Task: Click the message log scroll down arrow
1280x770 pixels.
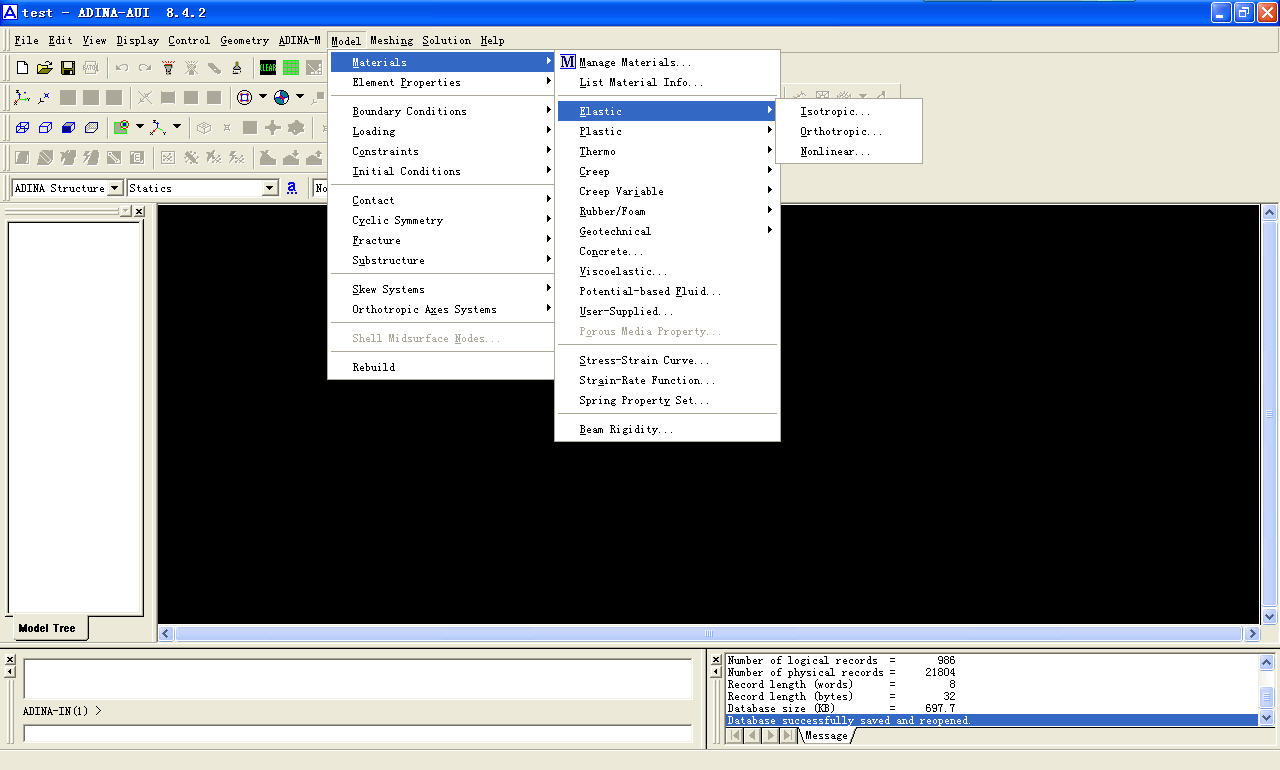Action: point(1267,718)
